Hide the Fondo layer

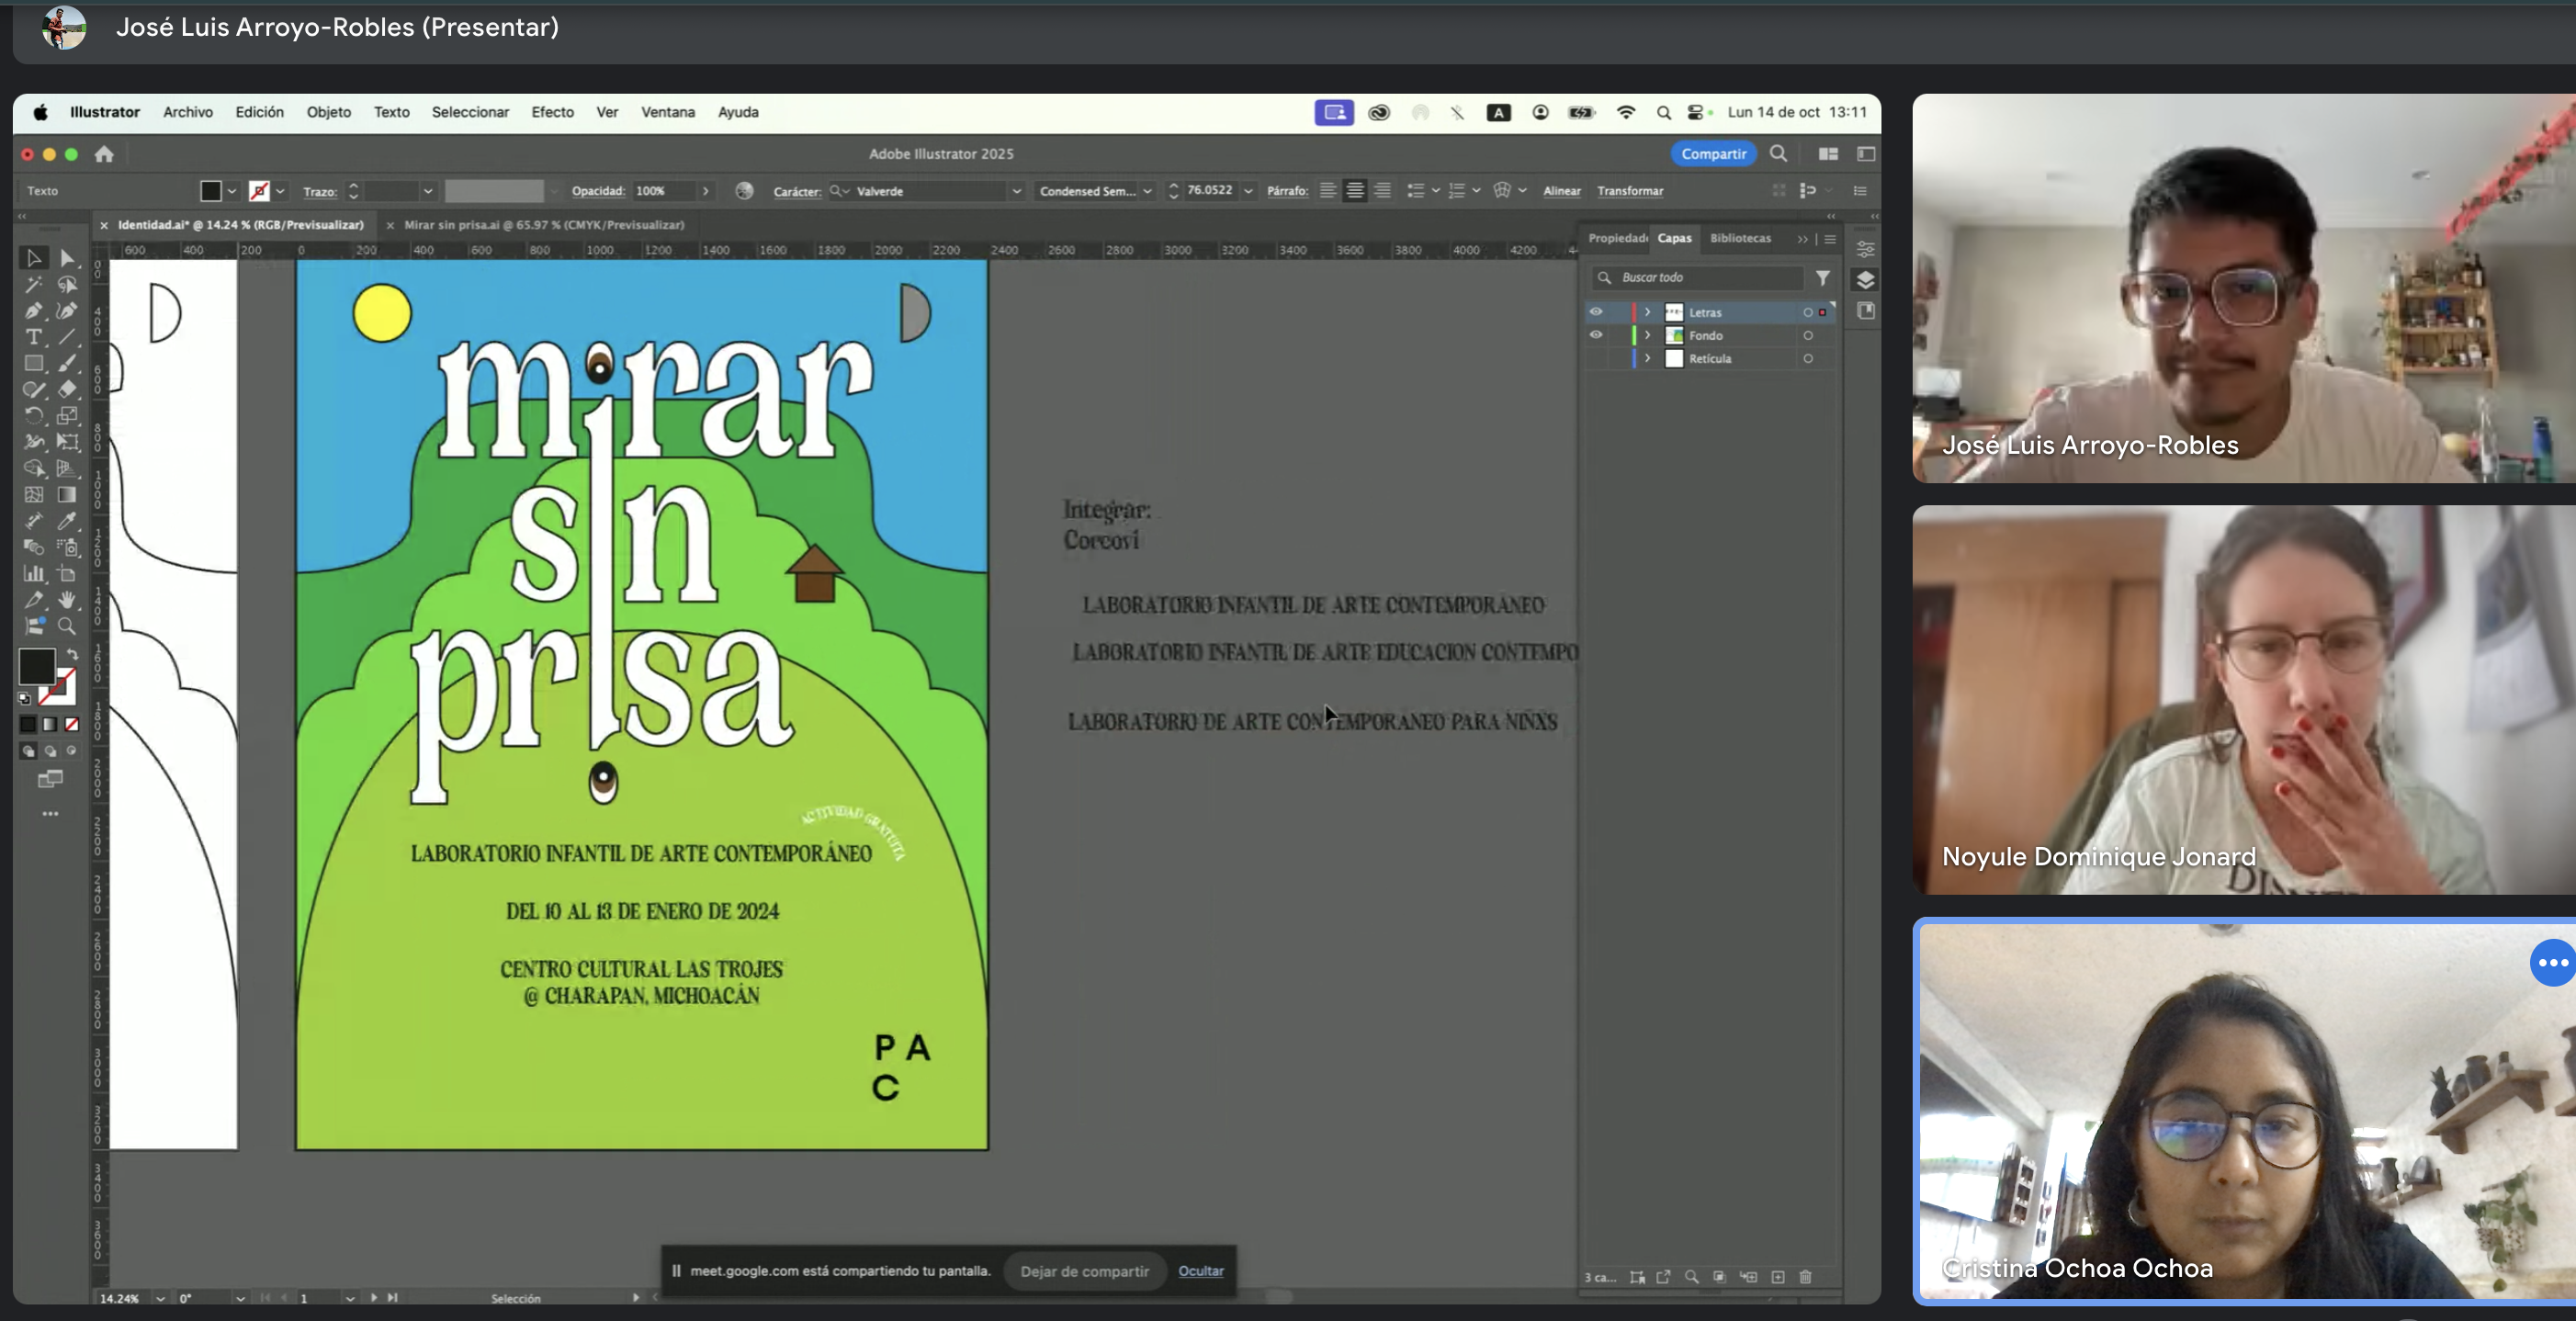pos(1596,335)
